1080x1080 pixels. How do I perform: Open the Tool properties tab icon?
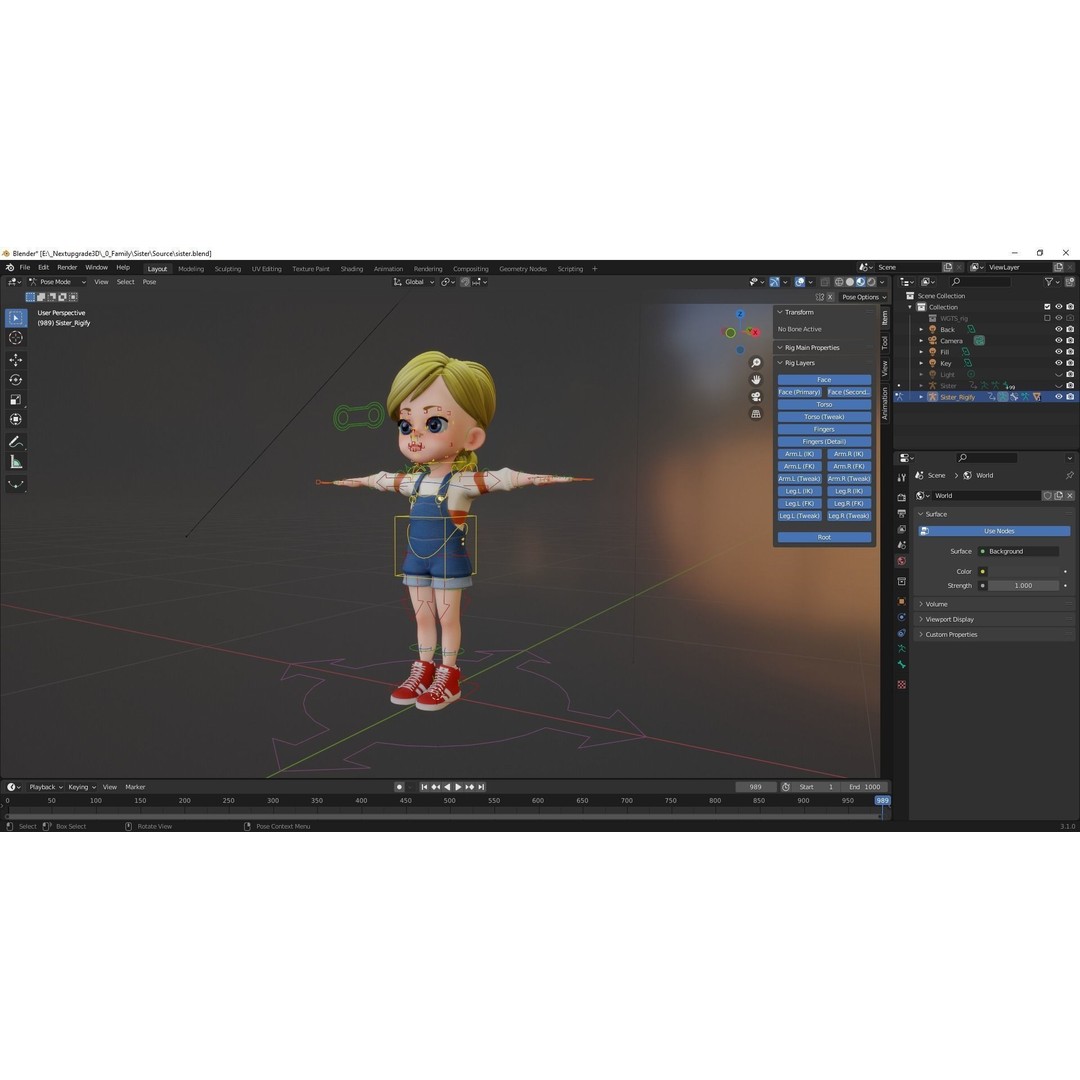(902, 477)
